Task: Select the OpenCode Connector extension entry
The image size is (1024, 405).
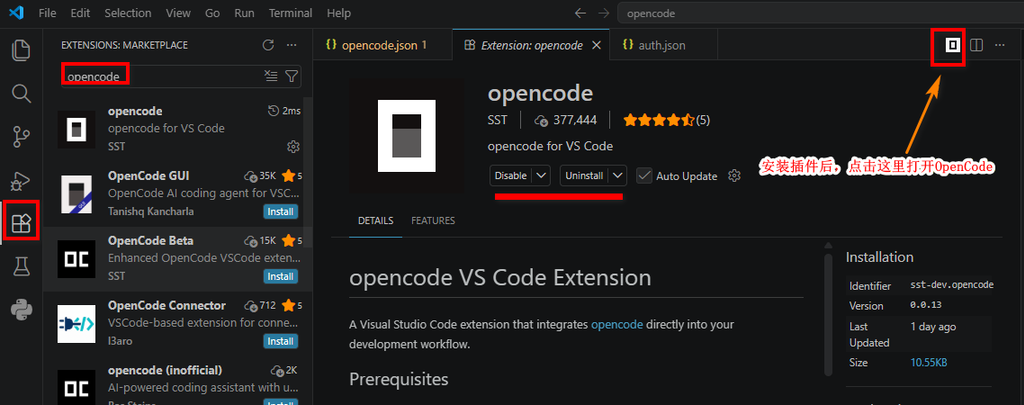Action: 178,325
